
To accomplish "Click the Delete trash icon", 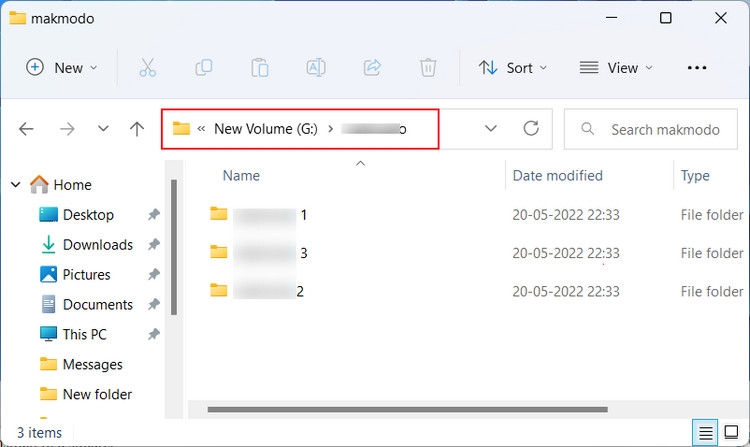I will (428, 68).
